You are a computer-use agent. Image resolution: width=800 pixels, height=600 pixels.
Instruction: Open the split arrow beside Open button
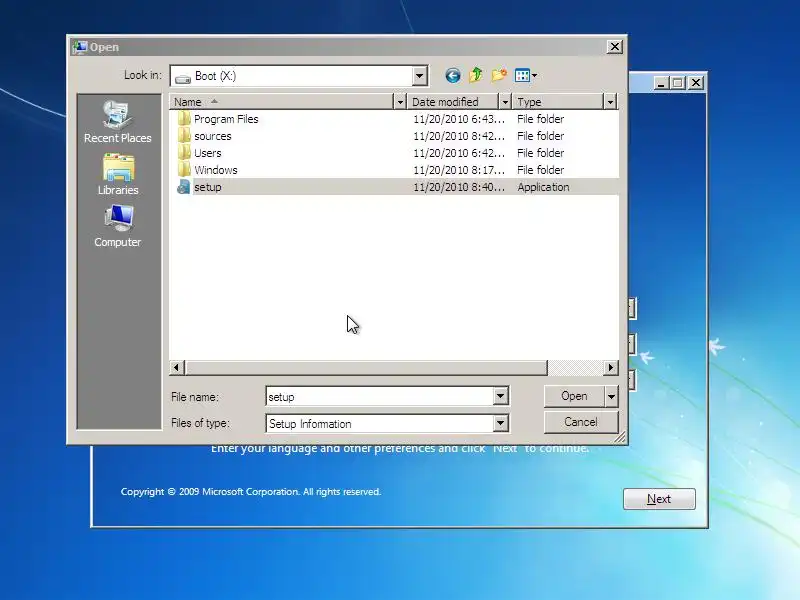(611, 396)
